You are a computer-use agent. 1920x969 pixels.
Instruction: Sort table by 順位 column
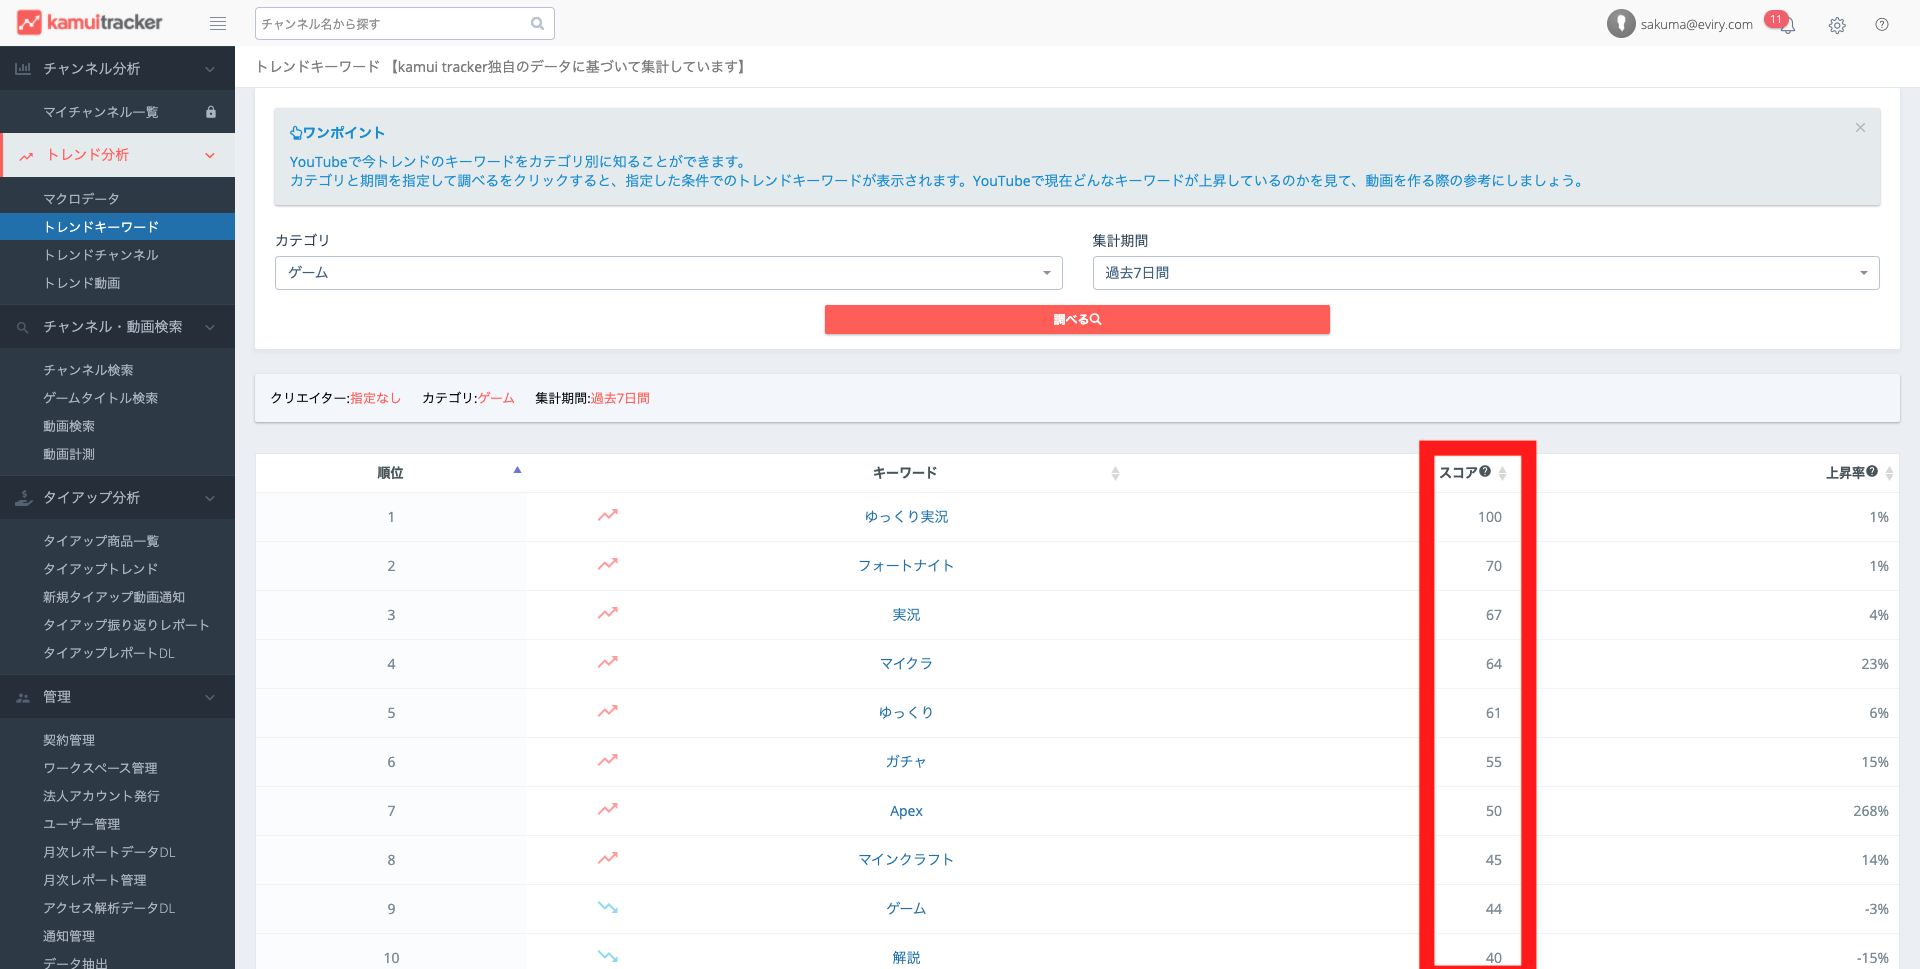coord(390,473)
